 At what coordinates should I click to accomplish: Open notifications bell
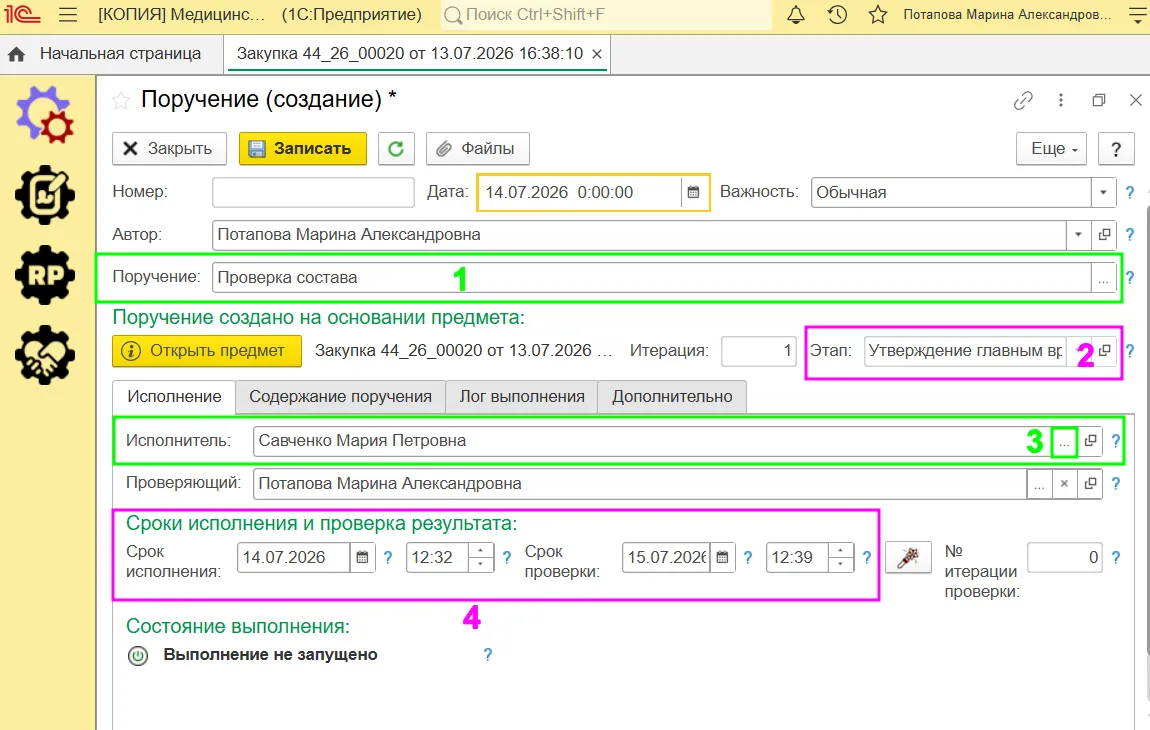(796, 15)
